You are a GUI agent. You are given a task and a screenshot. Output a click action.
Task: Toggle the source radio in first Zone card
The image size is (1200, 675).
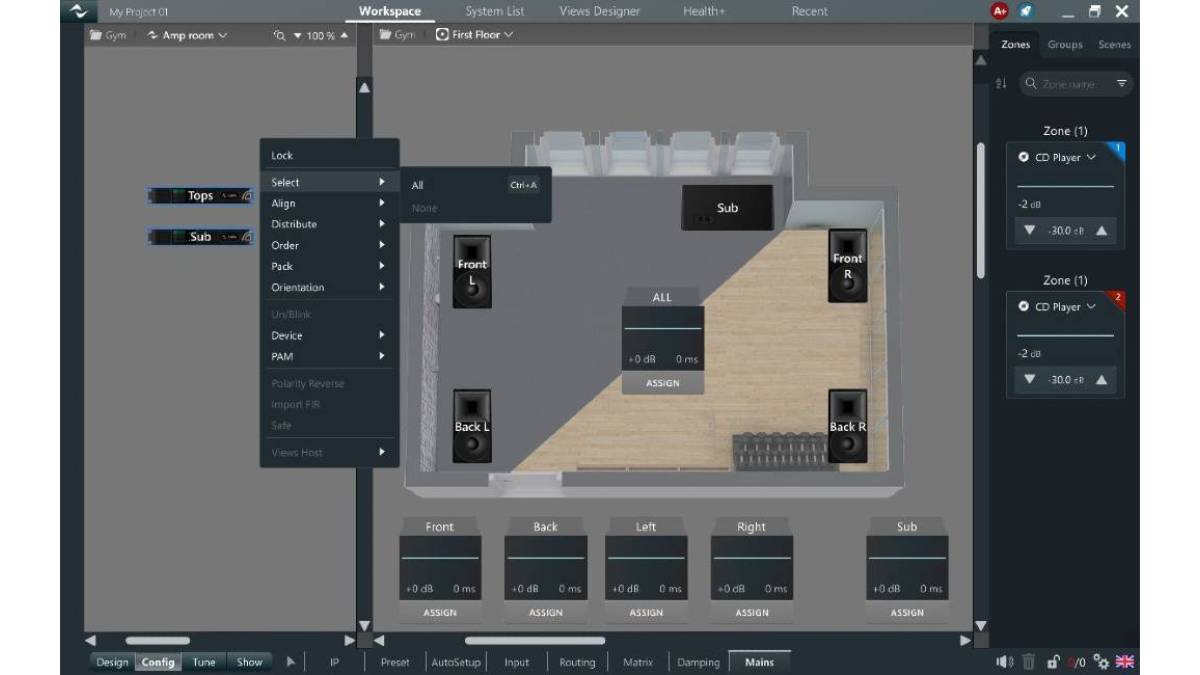click(x=1024, y=157)
